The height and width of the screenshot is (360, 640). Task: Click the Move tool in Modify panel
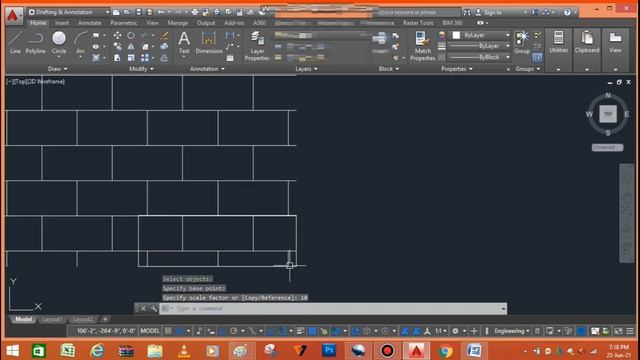(x=118, y=36)
